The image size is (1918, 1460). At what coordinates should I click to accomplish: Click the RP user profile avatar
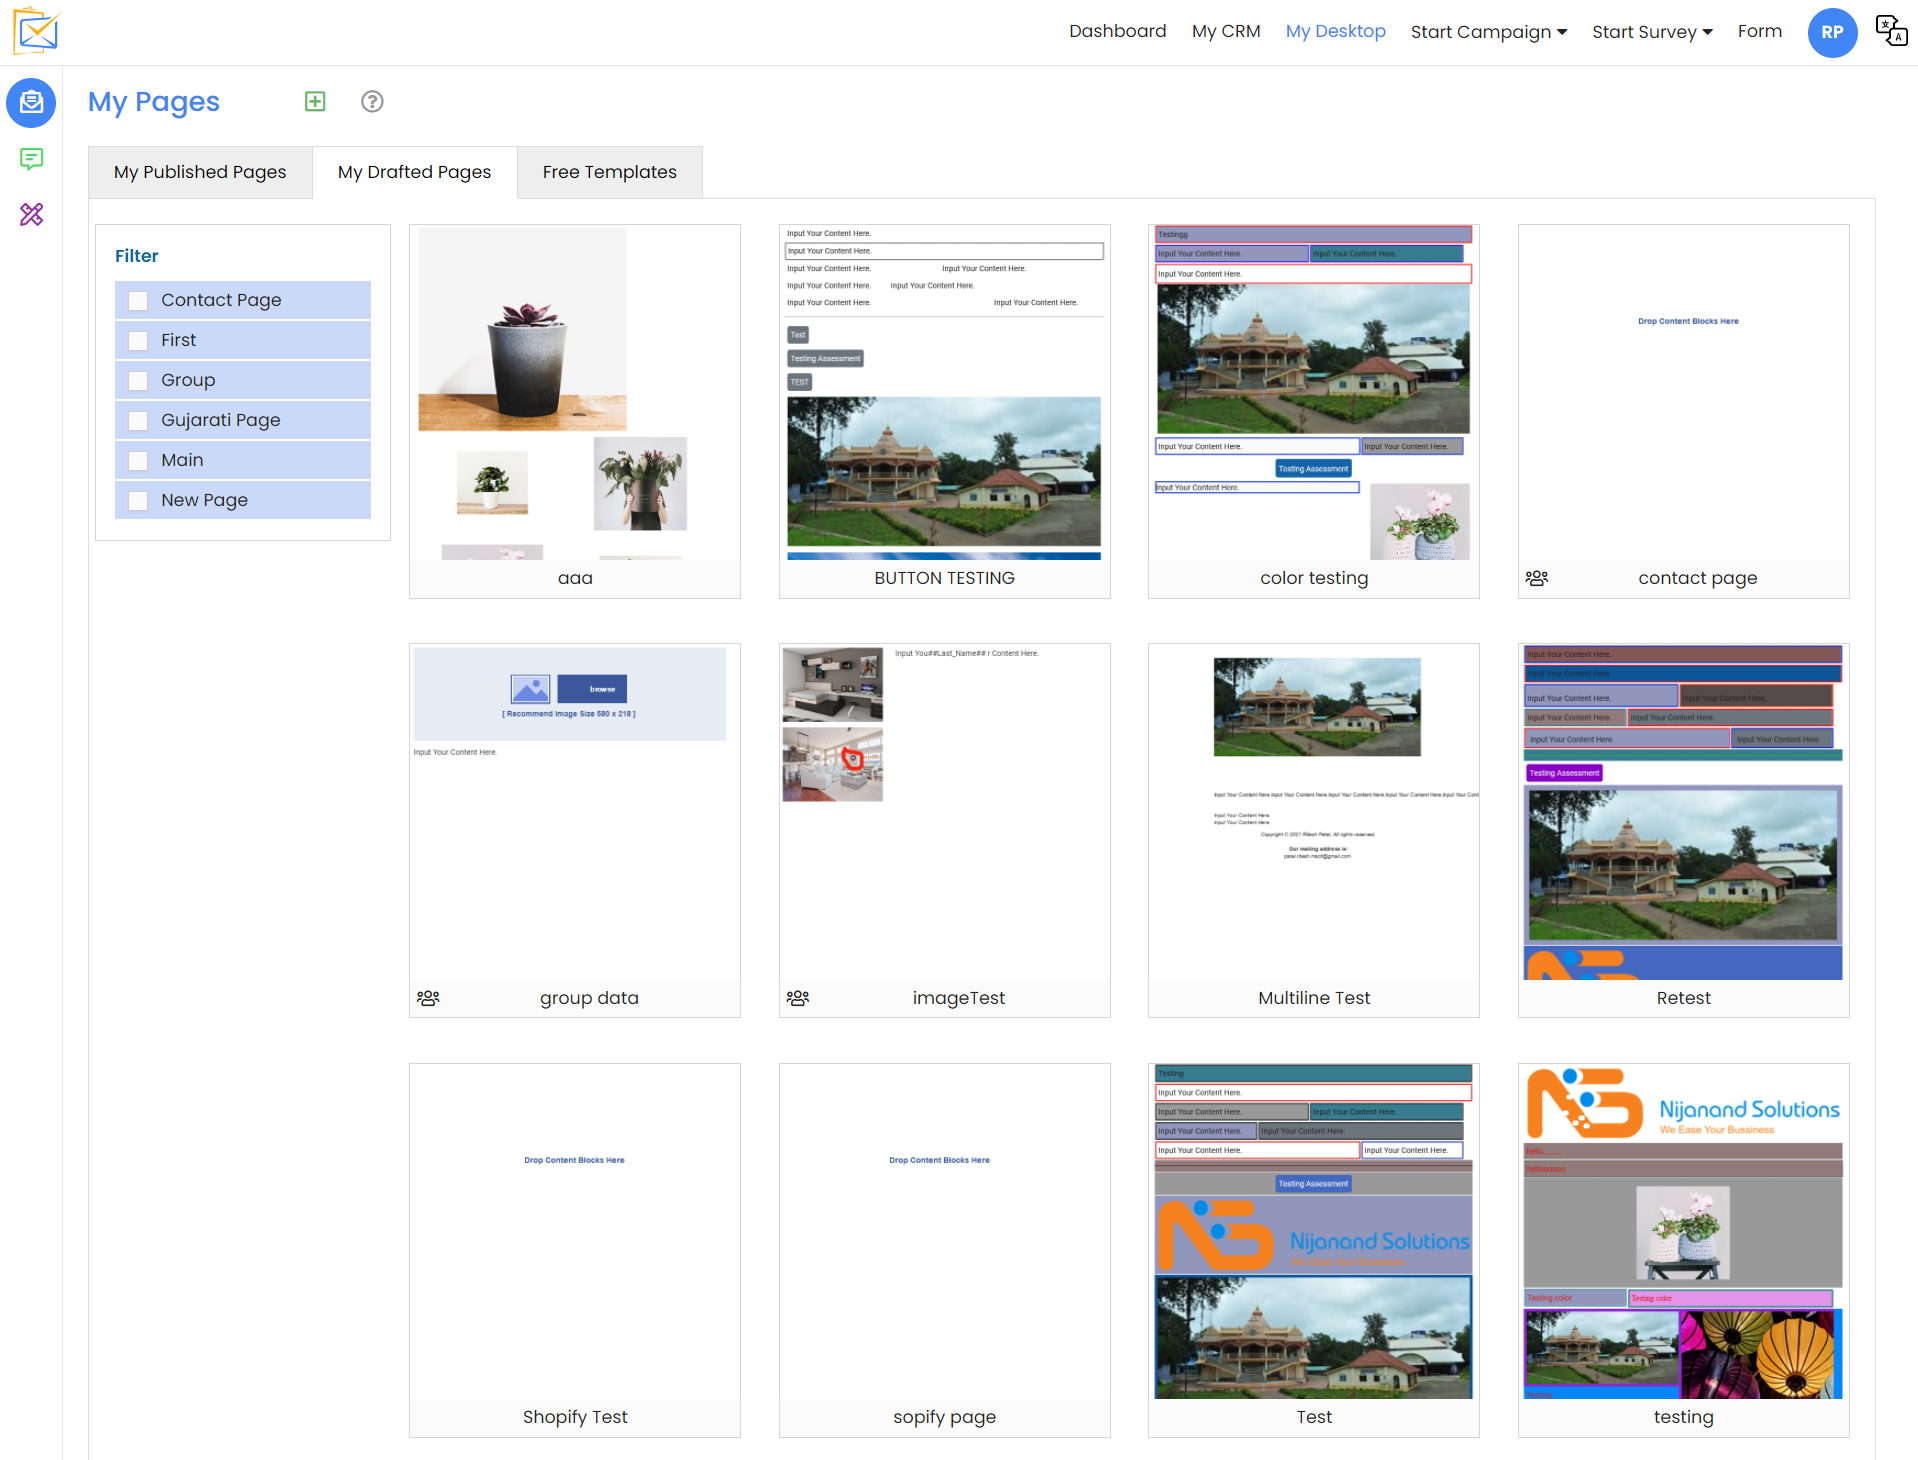point(1831,32)
